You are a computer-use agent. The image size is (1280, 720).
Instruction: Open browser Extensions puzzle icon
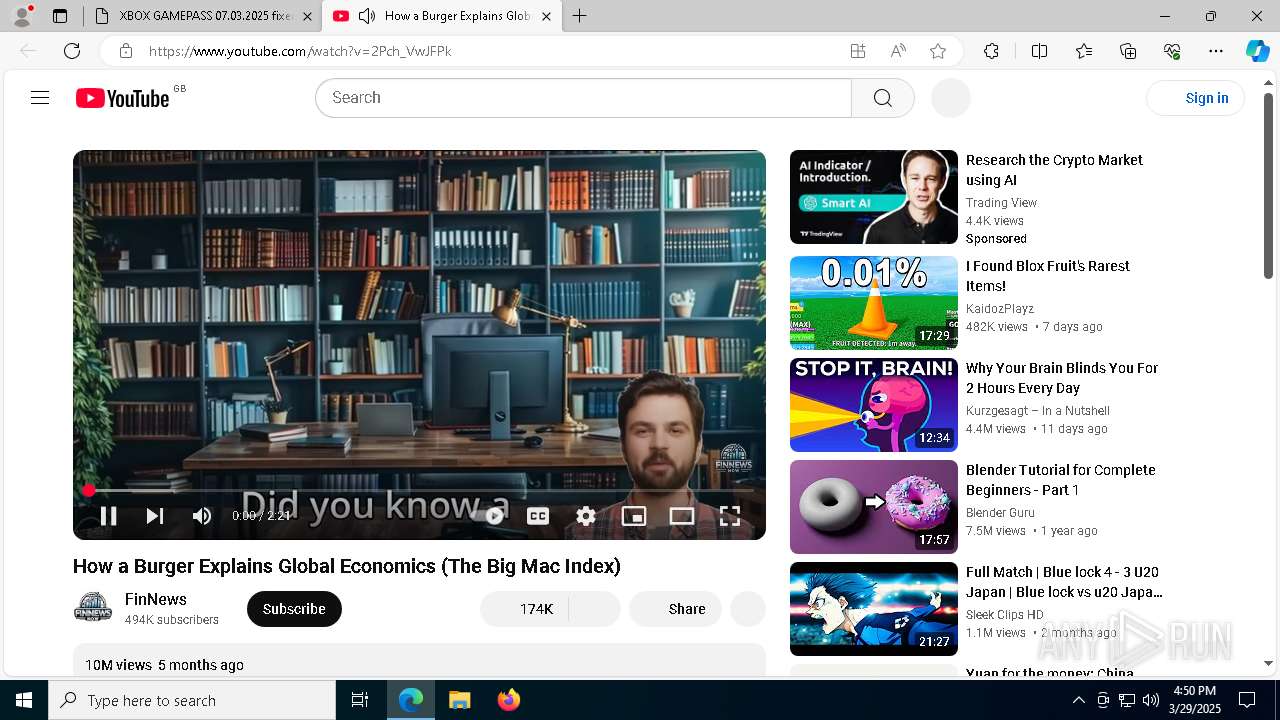991,51
